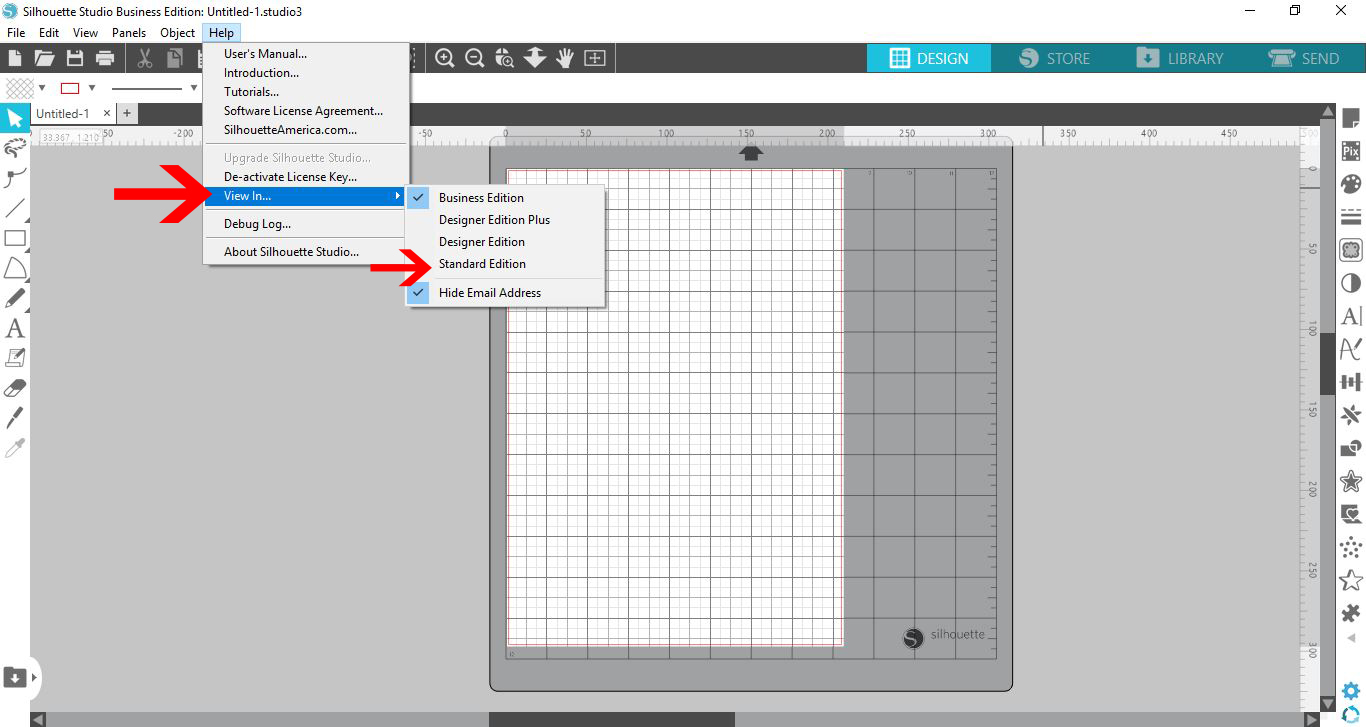Click the Copy icon in toolbar

(x=175, y=58)
